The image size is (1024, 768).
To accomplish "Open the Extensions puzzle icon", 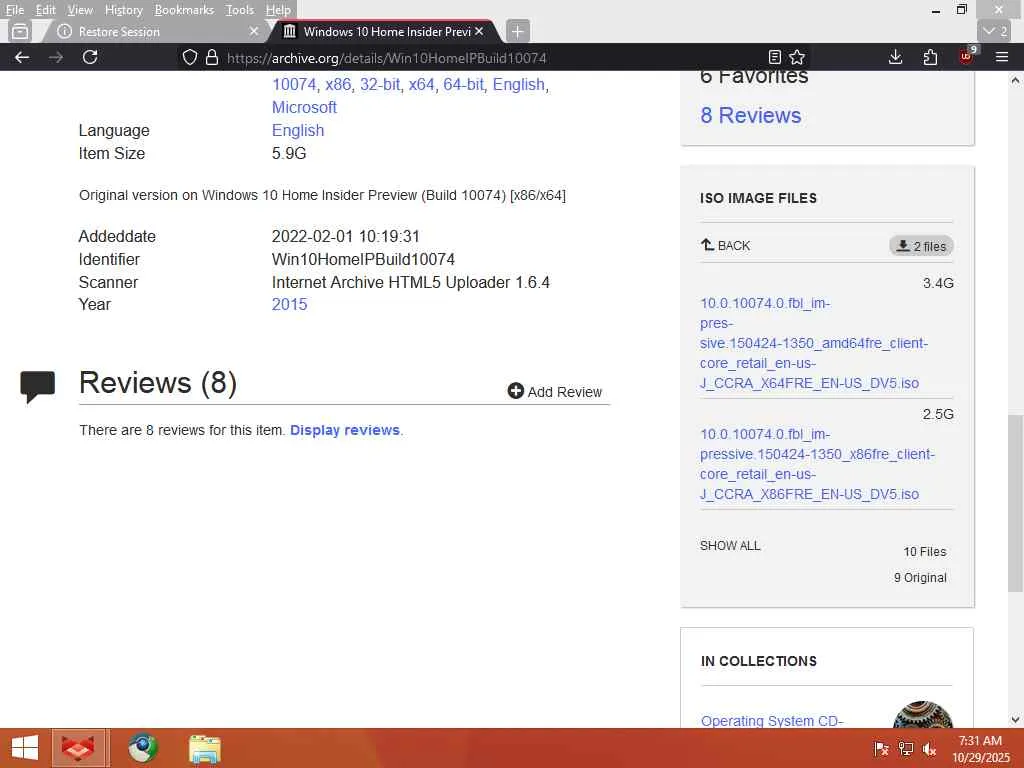I will tap(931, 57).
